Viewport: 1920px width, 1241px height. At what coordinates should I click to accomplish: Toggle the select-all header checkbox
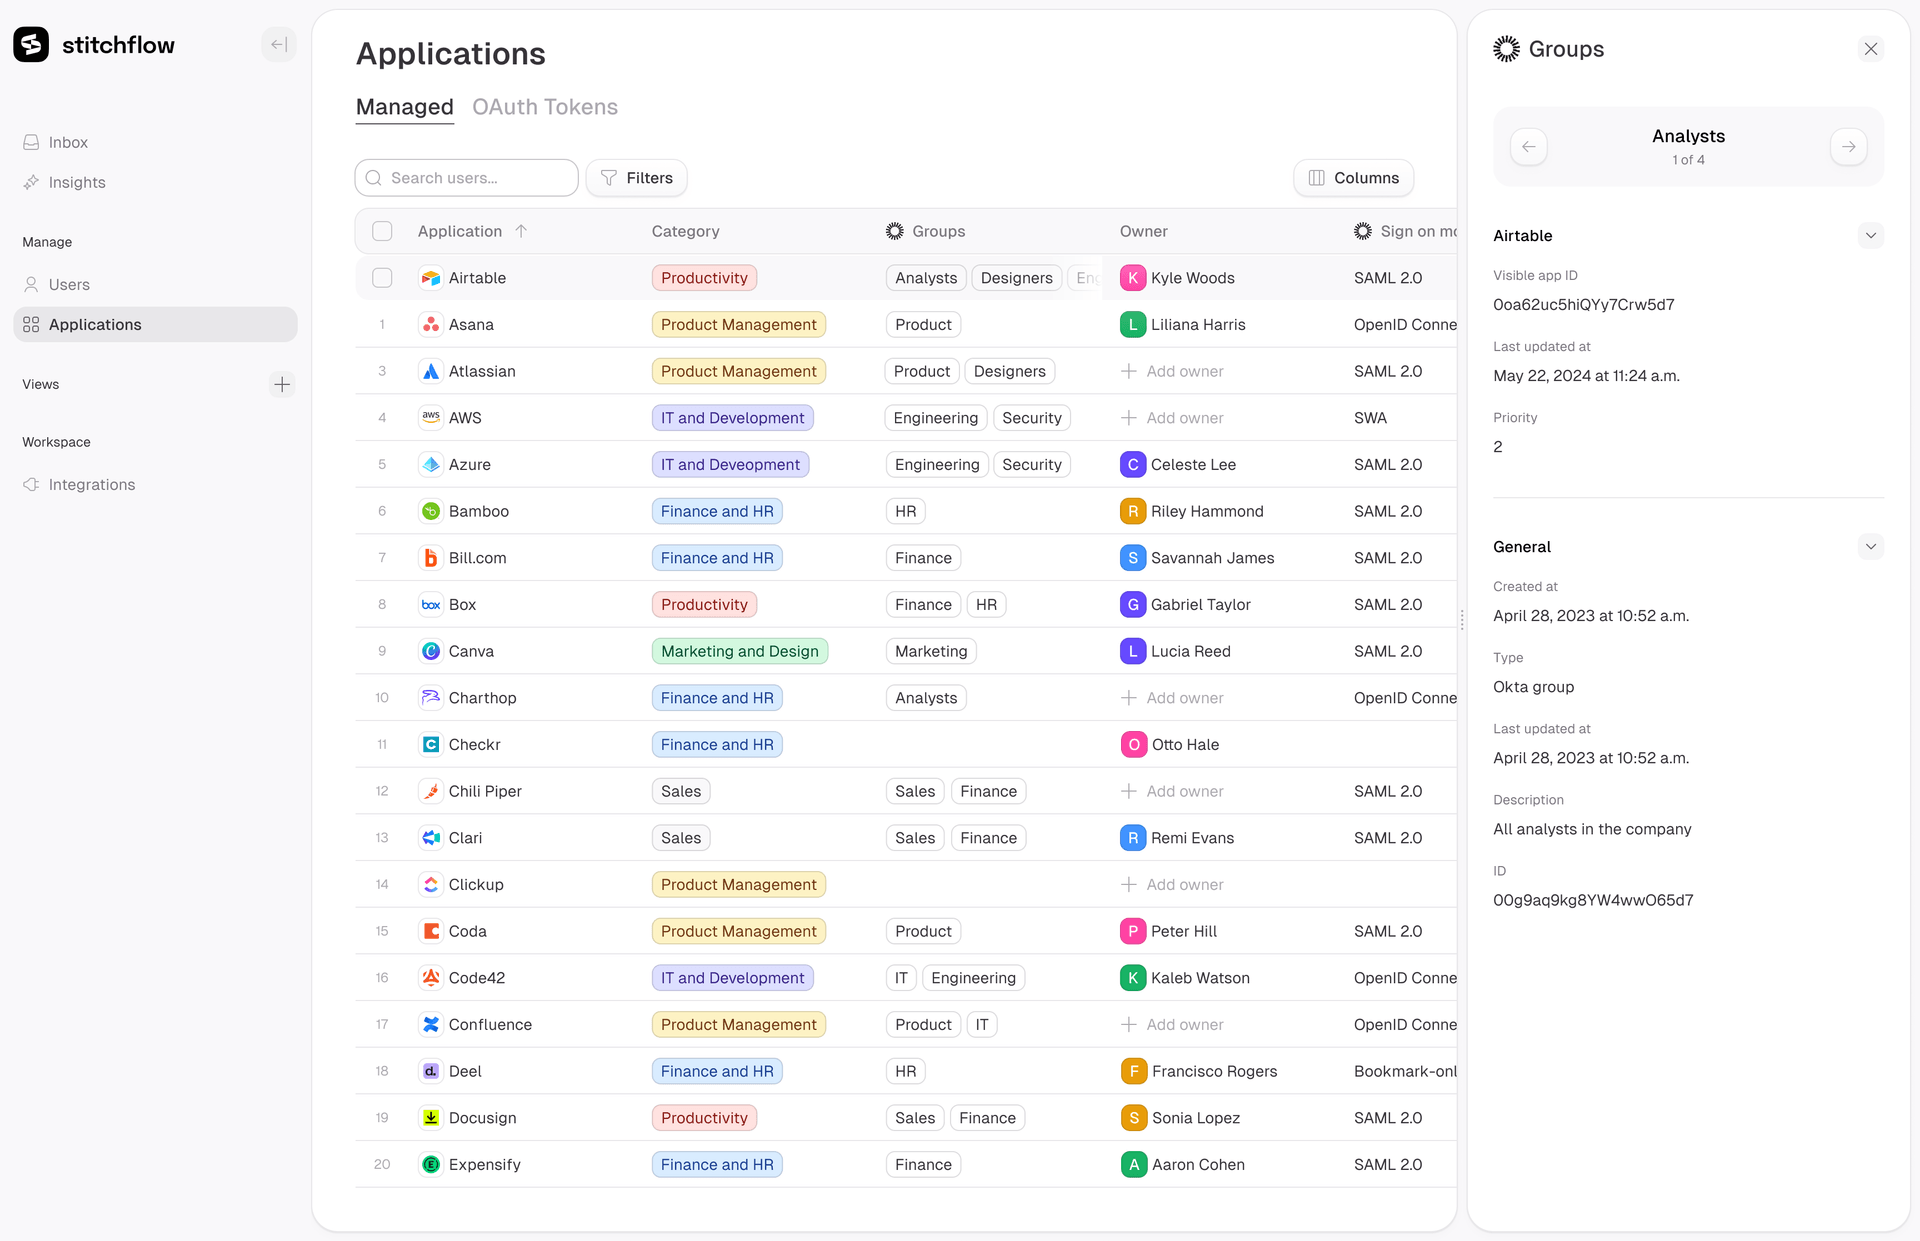pos(382,231)
